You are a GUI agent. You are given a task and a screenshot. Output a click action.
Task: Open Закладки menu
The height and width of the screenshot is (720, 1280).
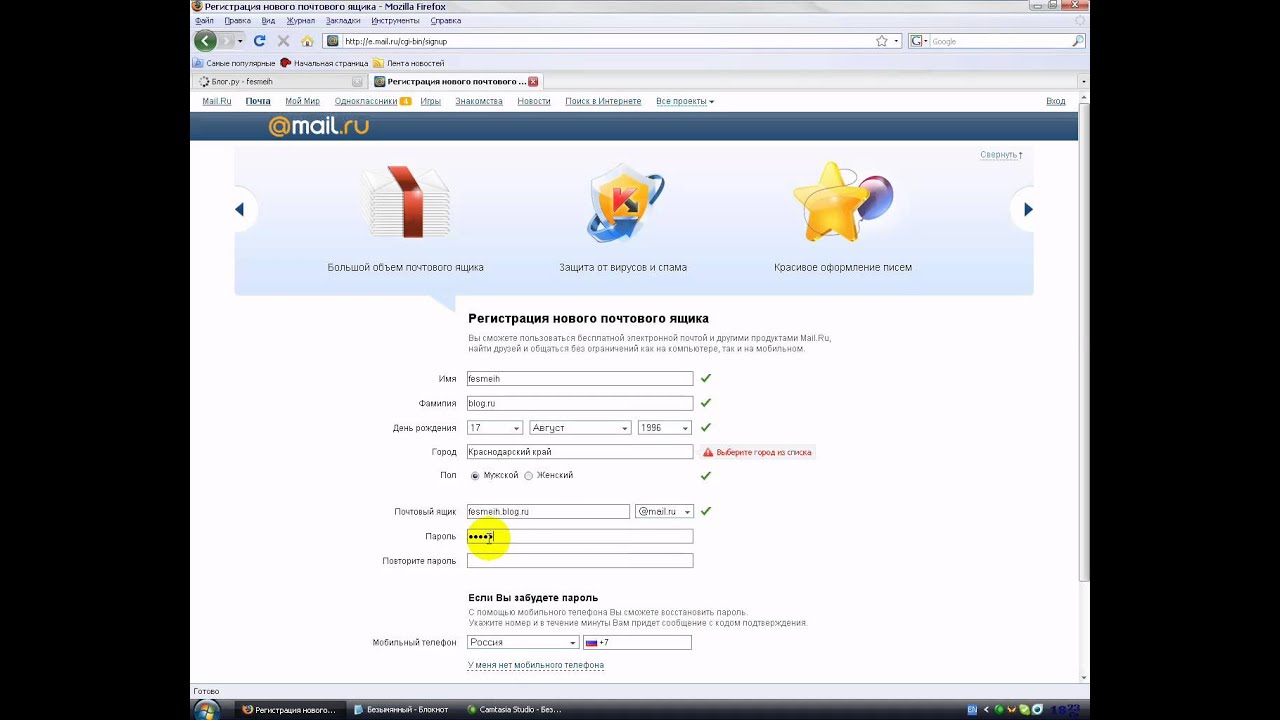(x=343, y=20)
